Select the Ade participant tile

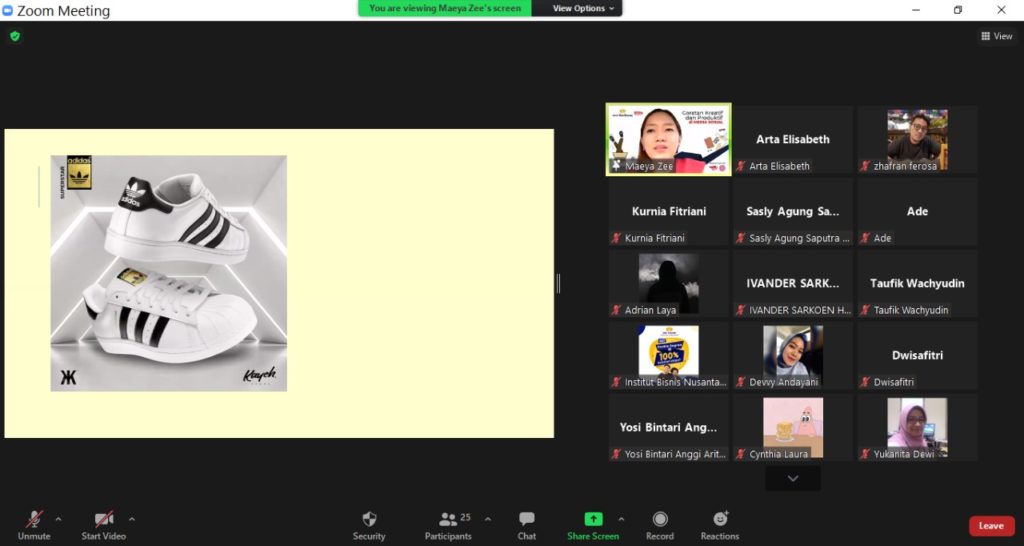click(x=918, y=212)
